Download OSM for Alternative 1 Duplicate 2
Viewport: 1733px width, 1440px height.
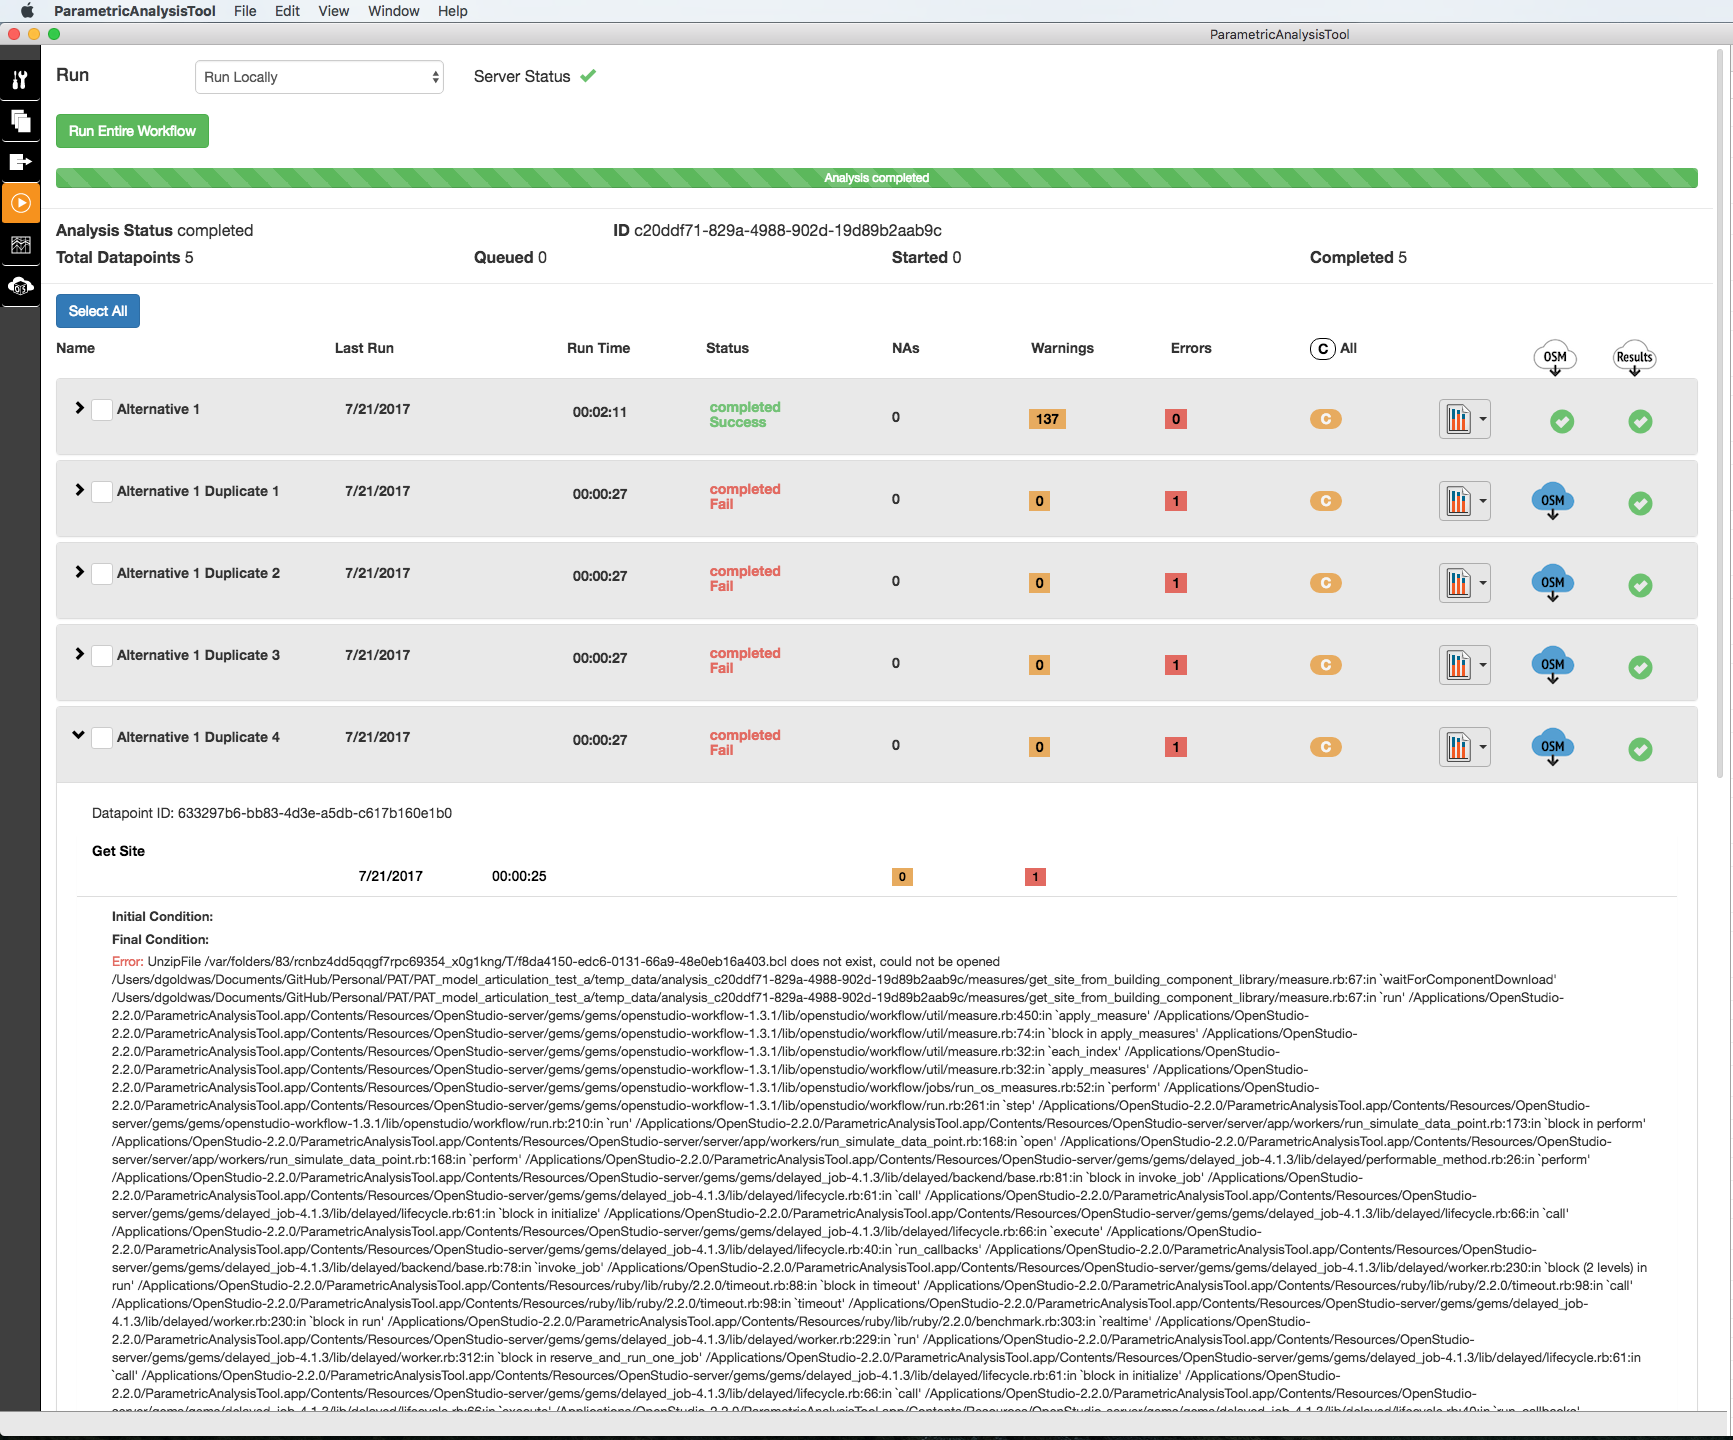[x=1553, y=584]
